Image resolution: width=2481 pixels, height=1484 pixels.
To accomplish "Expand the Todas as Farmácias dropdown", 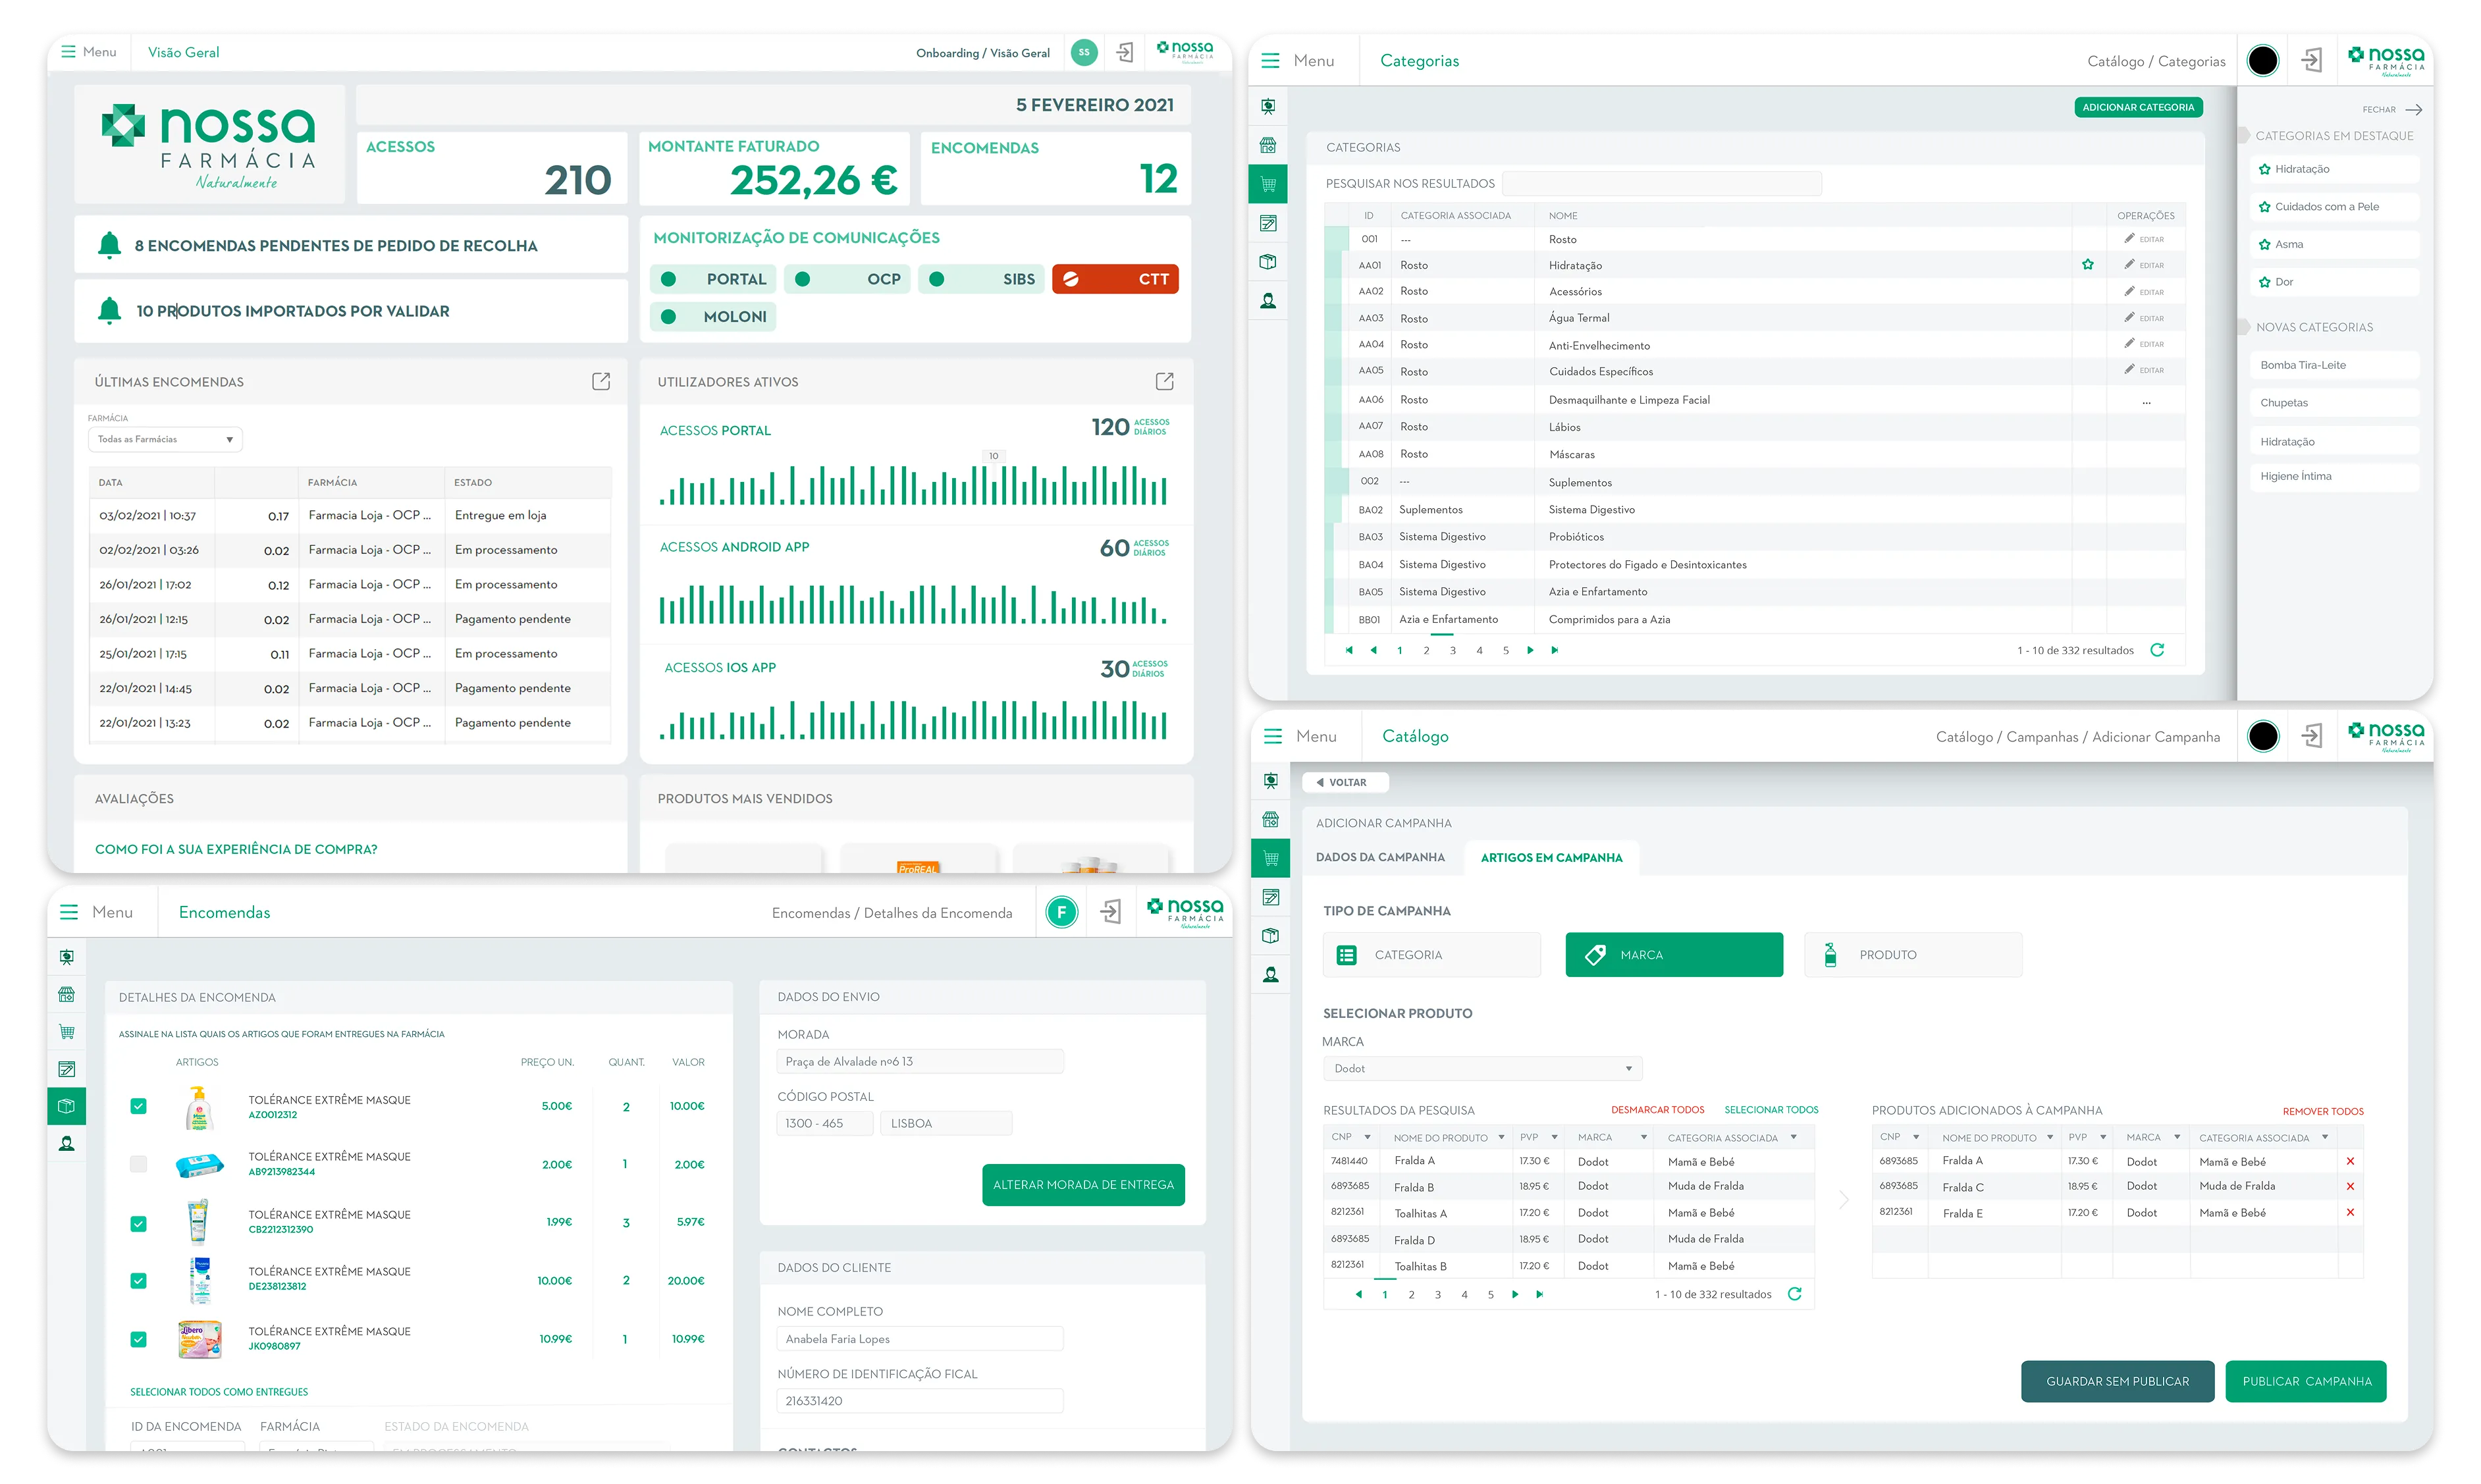I will (x=165, y=439).
